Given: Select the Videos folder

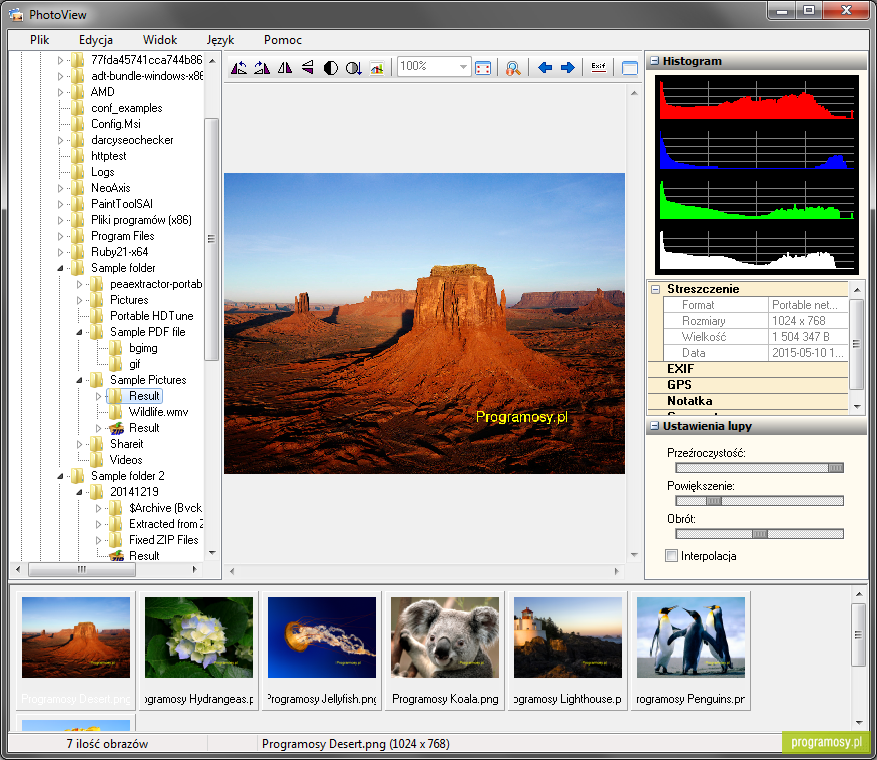Looking at the screenshot, I should click(x=126, y=460).
